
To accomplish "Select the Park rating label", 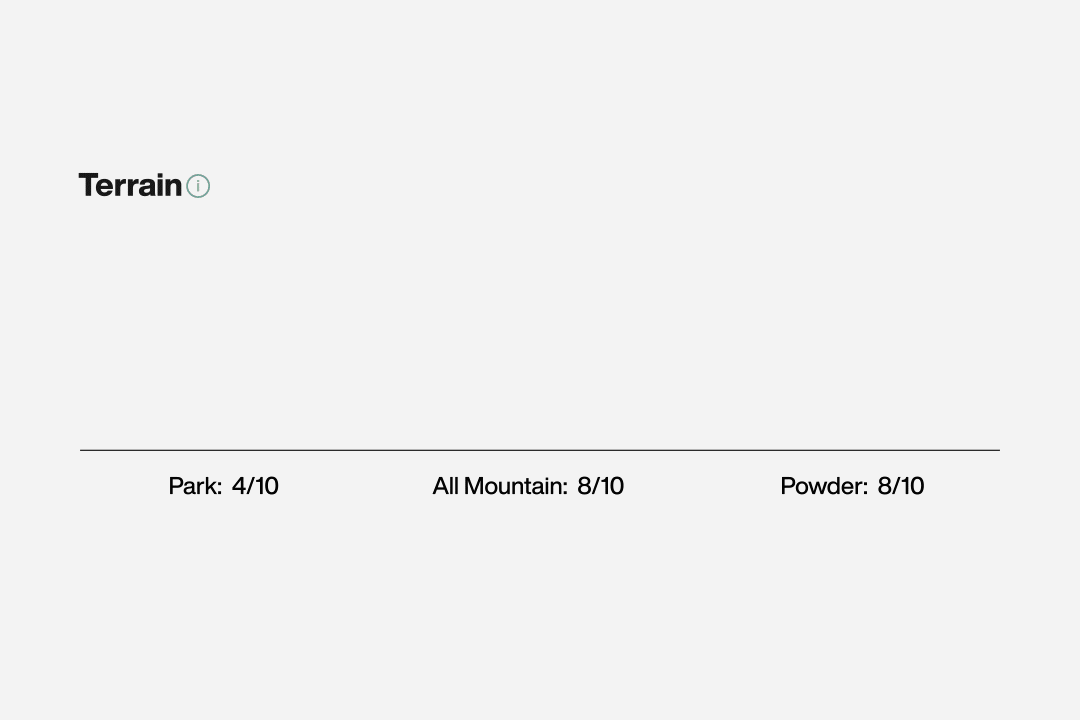I will click(x=195, y=486).
